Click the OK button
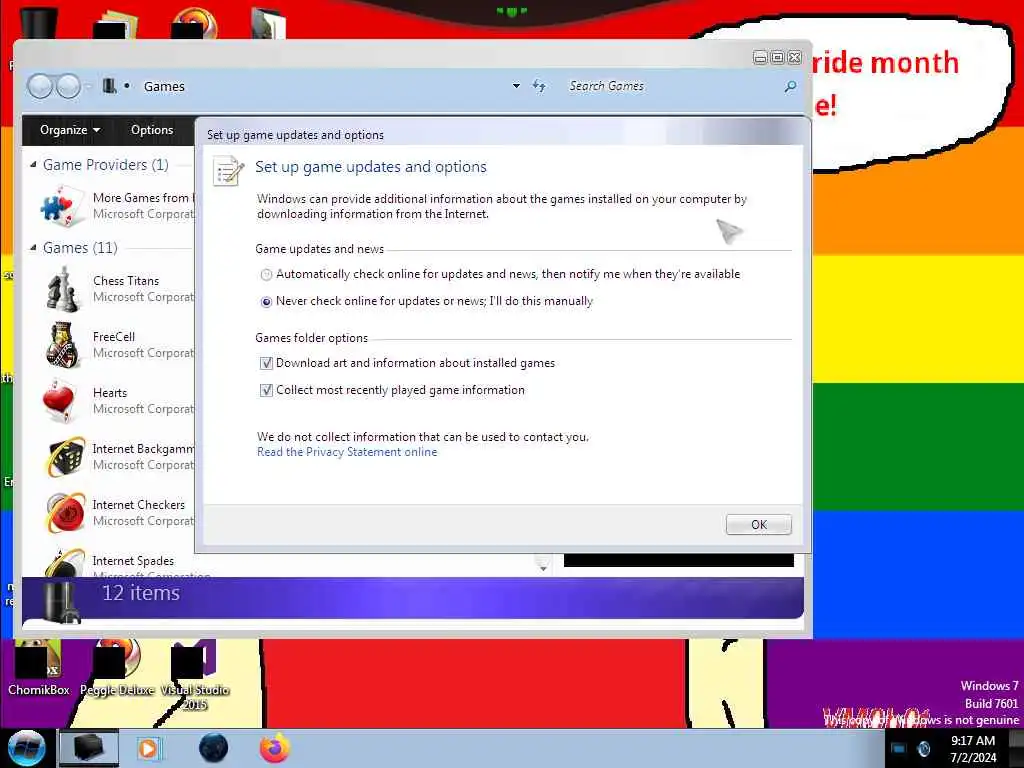Viewport: 1024px width, 768px height. (758, 524)
